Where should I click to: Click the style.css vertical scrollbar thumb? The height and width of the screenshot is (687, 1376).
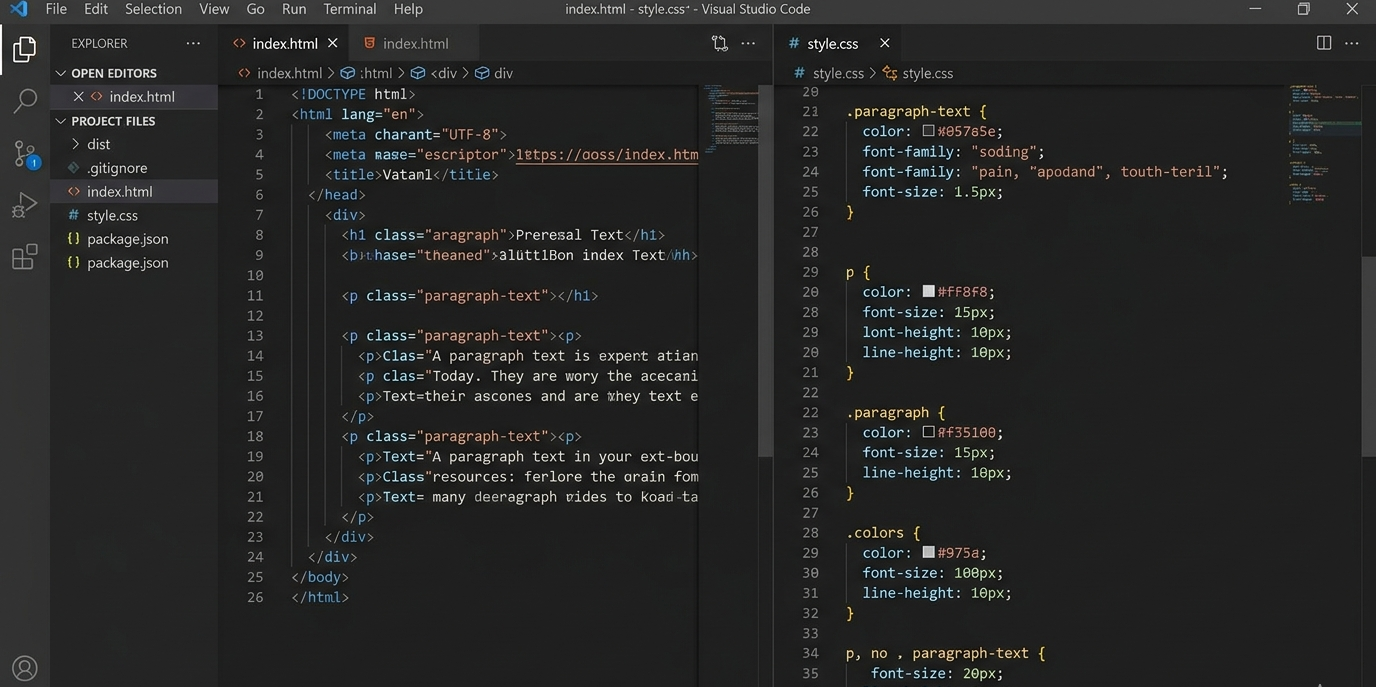click(1368, 355)
